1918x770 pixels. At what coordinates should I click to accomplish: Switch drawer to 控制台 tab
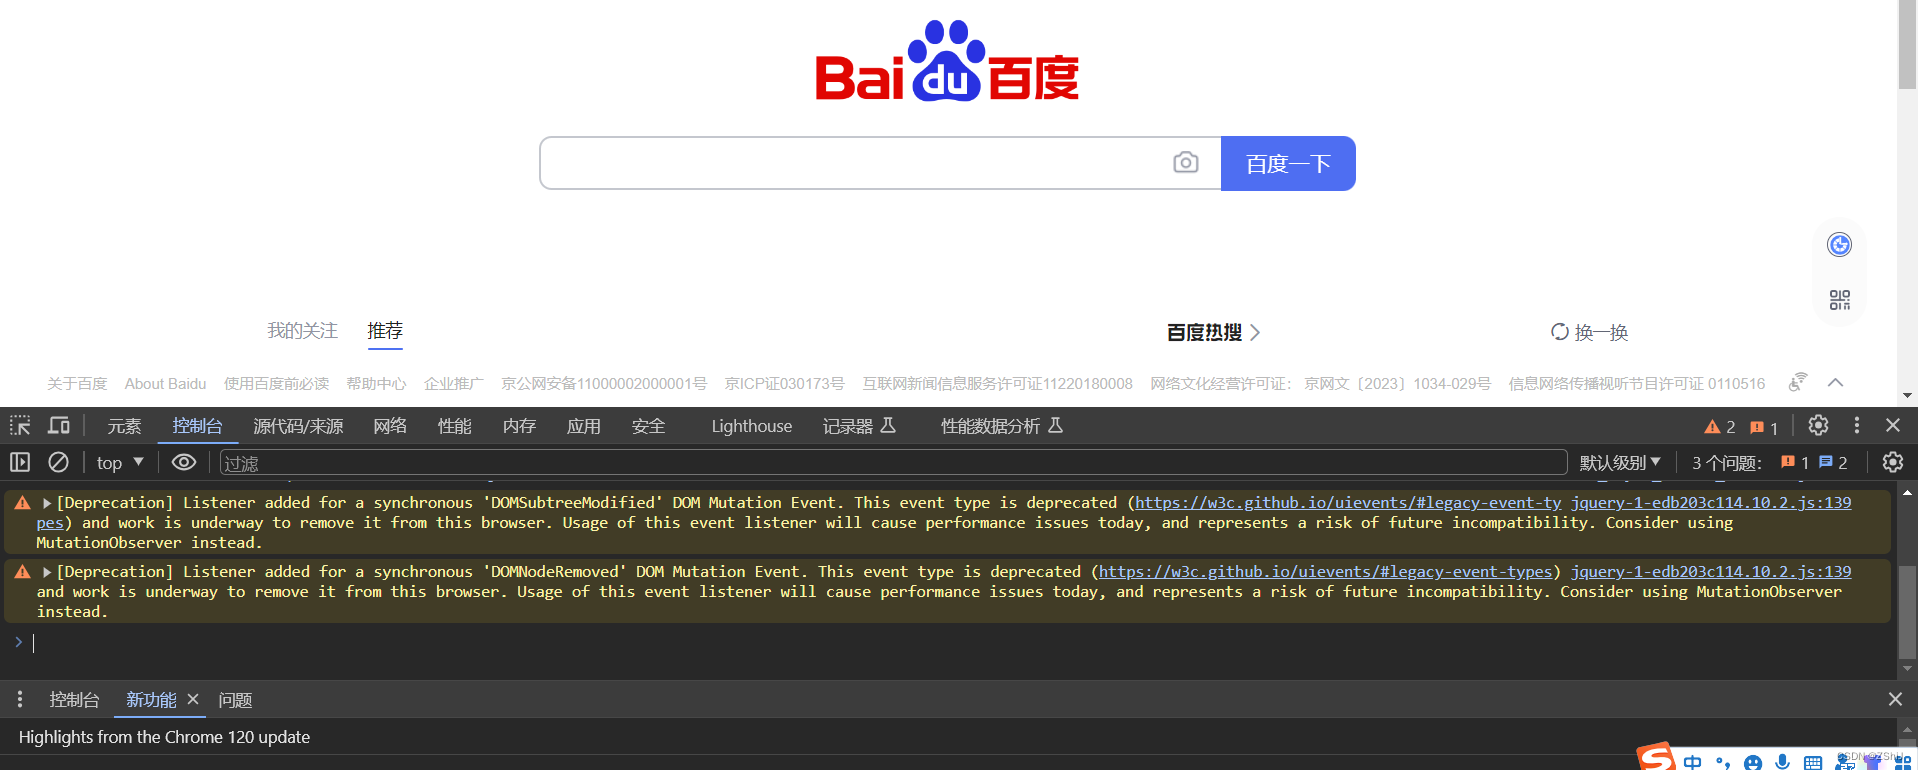74,700
